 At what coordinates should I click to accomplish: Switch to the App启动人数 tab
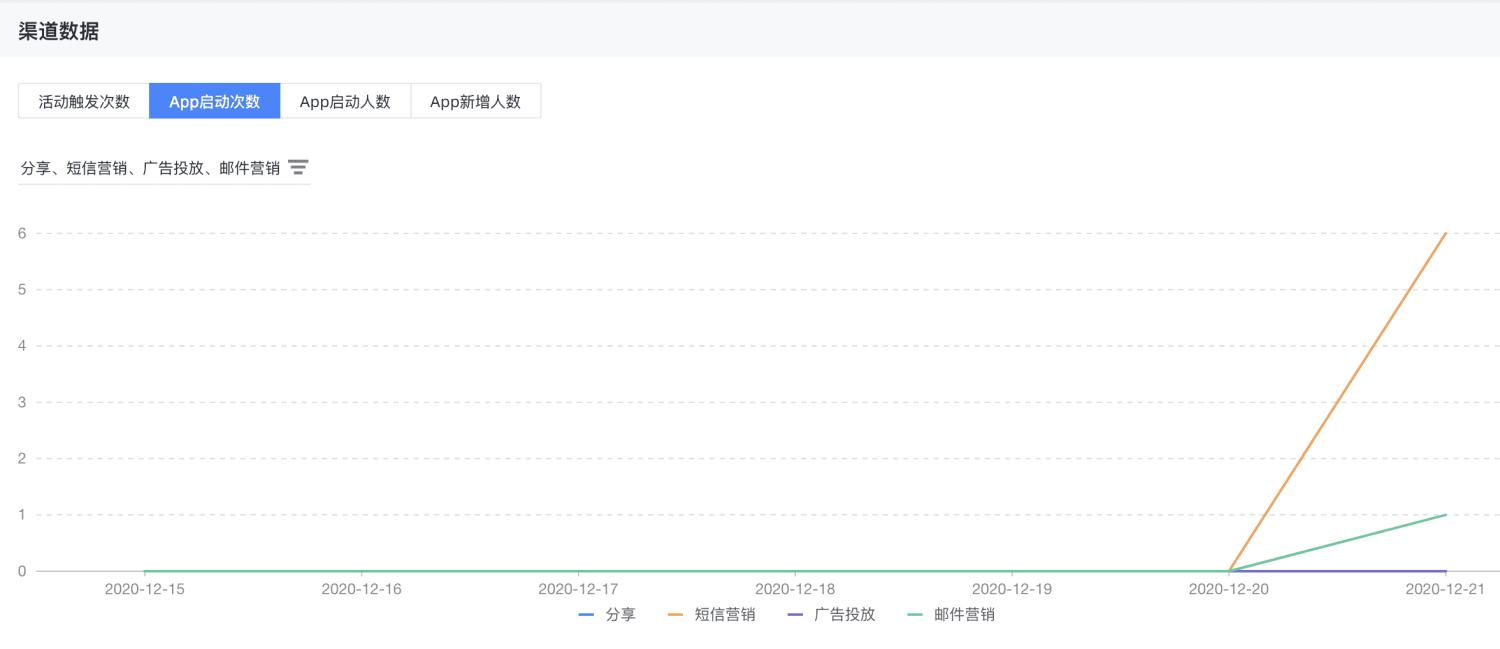(345, 100)
